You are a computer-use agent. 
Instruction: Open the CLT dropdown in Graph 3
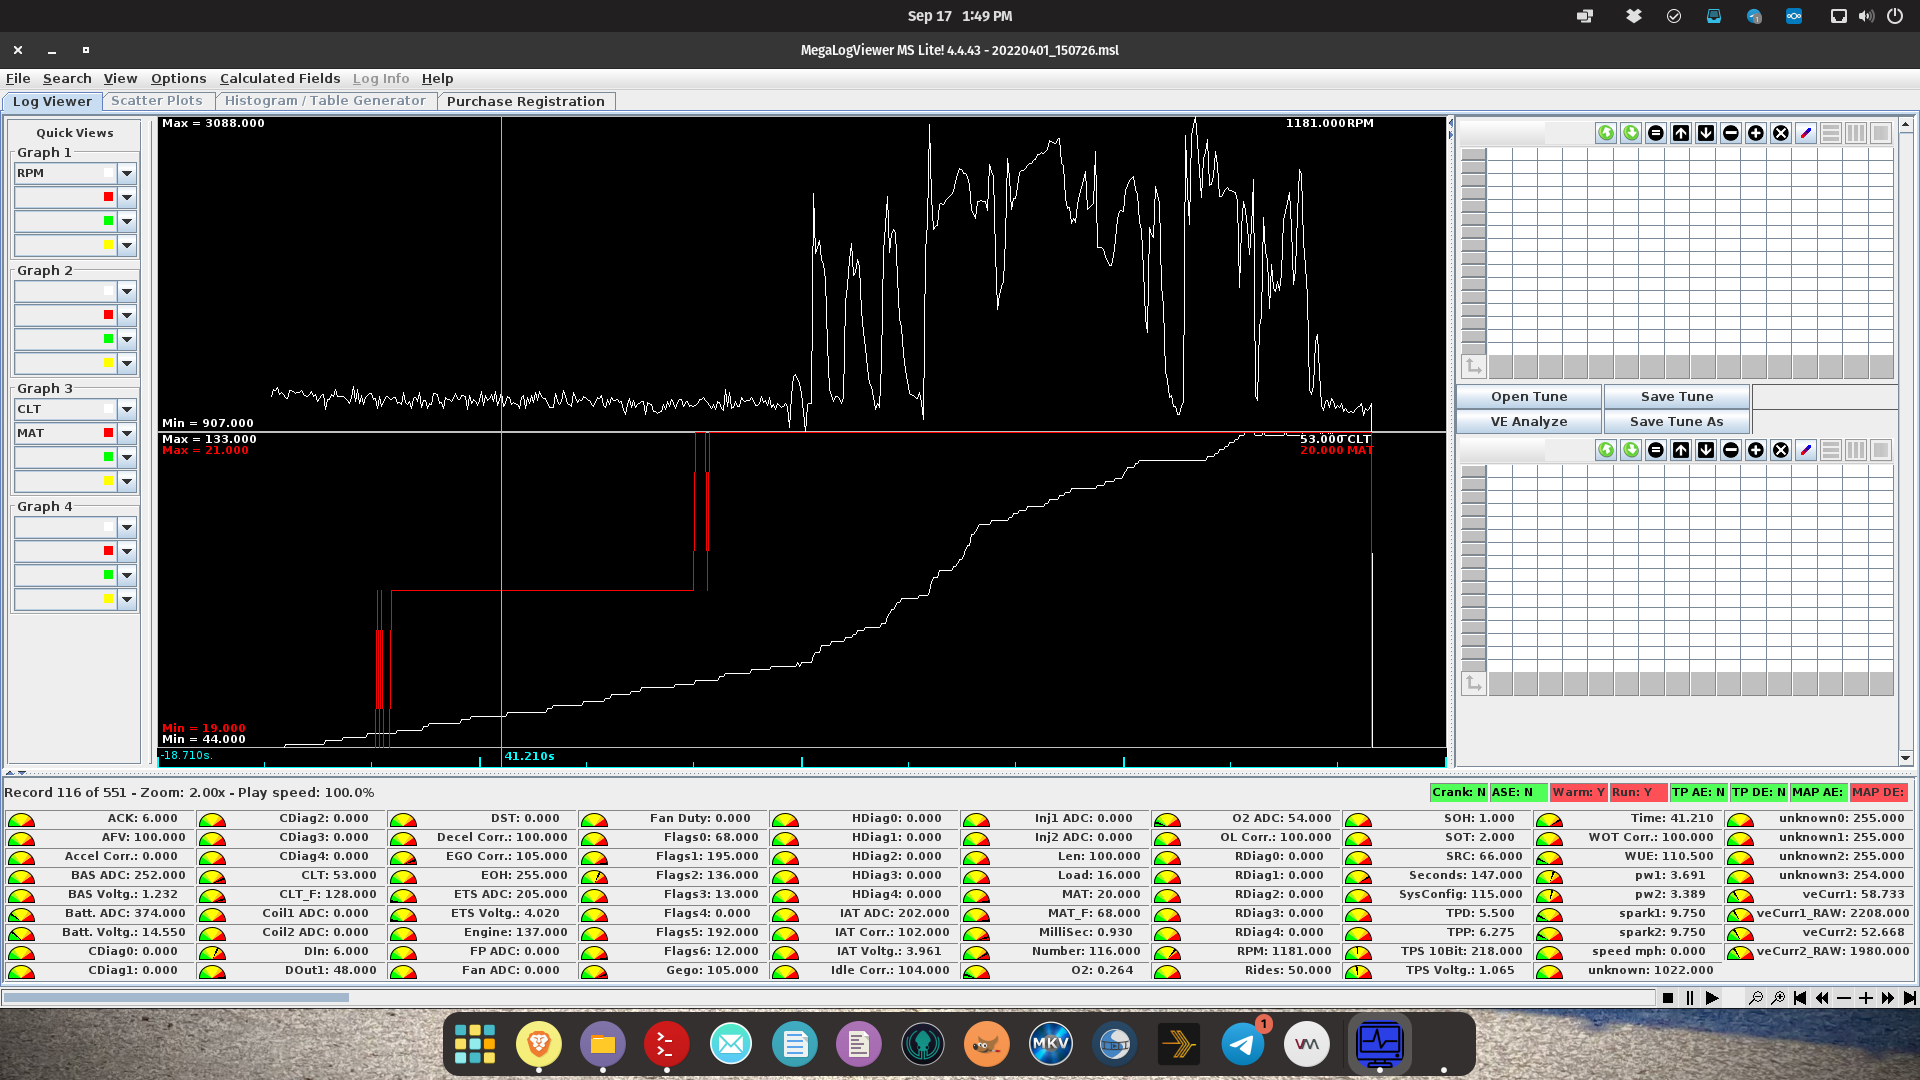tap(126, 409)
